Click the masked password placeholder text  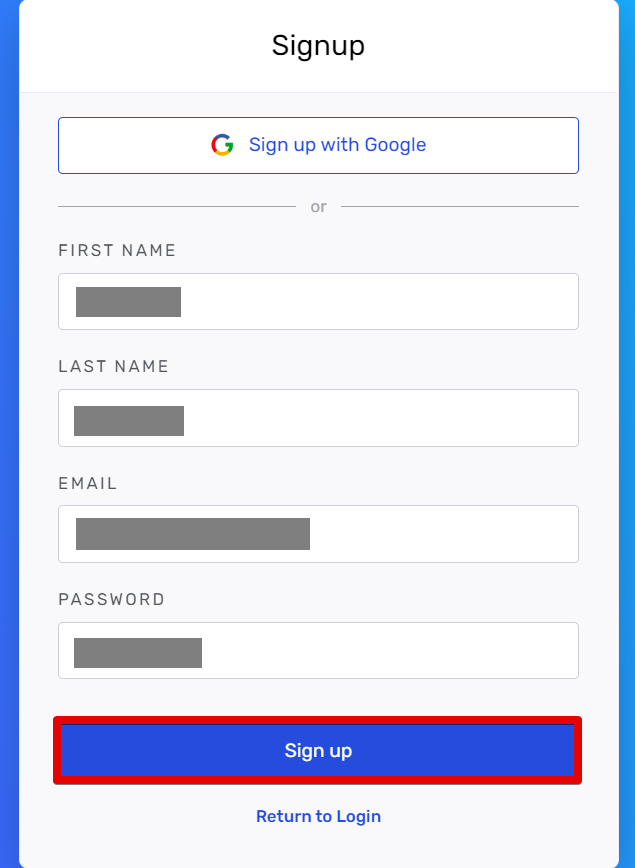pos(137,650)
